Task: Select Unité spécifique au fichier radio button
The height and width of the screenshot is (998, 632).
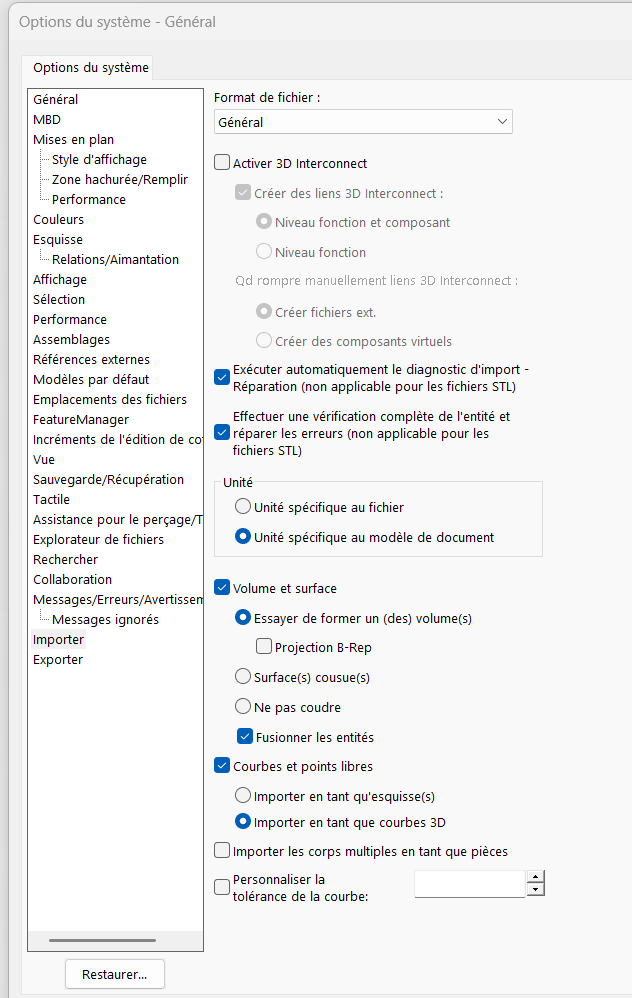Action: tap(242, 507)
